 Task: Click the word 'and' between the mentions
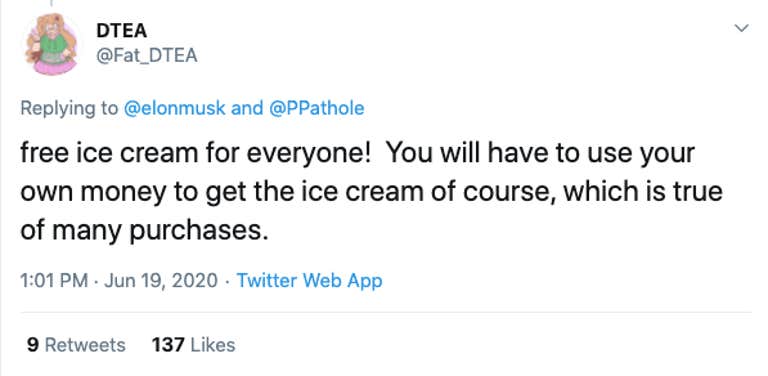(x=247, y=108)
